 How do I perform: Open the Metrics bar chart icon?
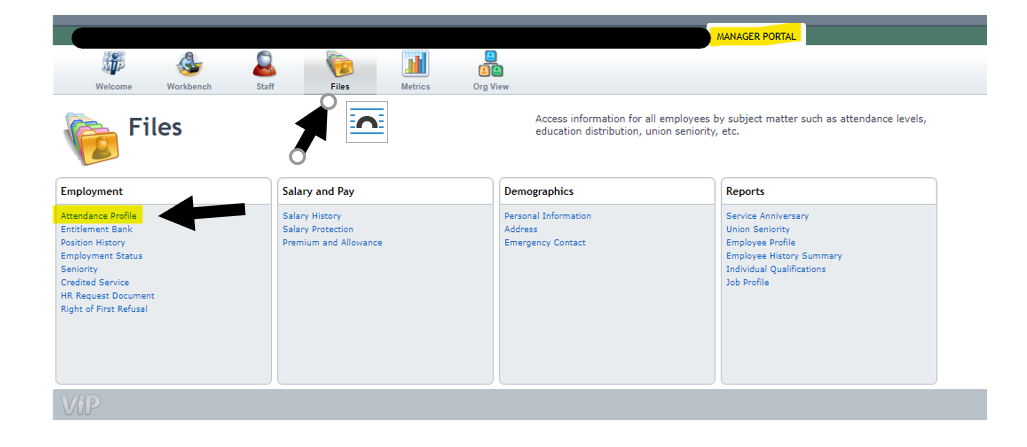coord(415,65)
